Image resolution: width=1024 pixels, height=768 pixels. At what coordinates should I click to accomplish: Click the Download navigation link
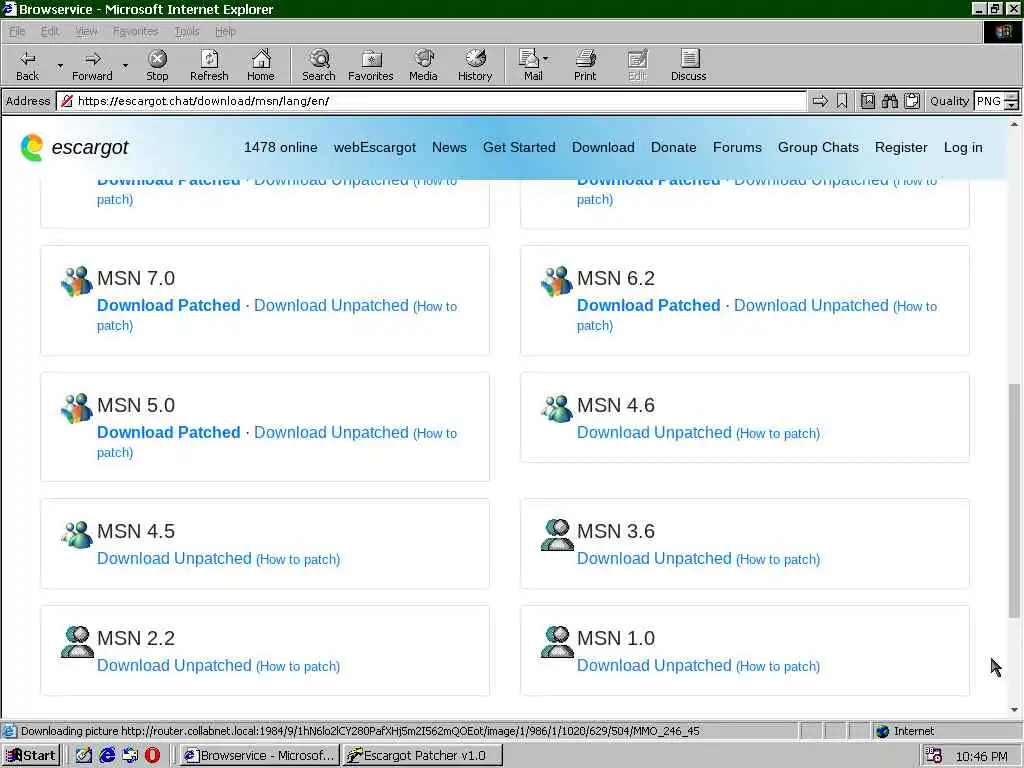tap(603, 148)
